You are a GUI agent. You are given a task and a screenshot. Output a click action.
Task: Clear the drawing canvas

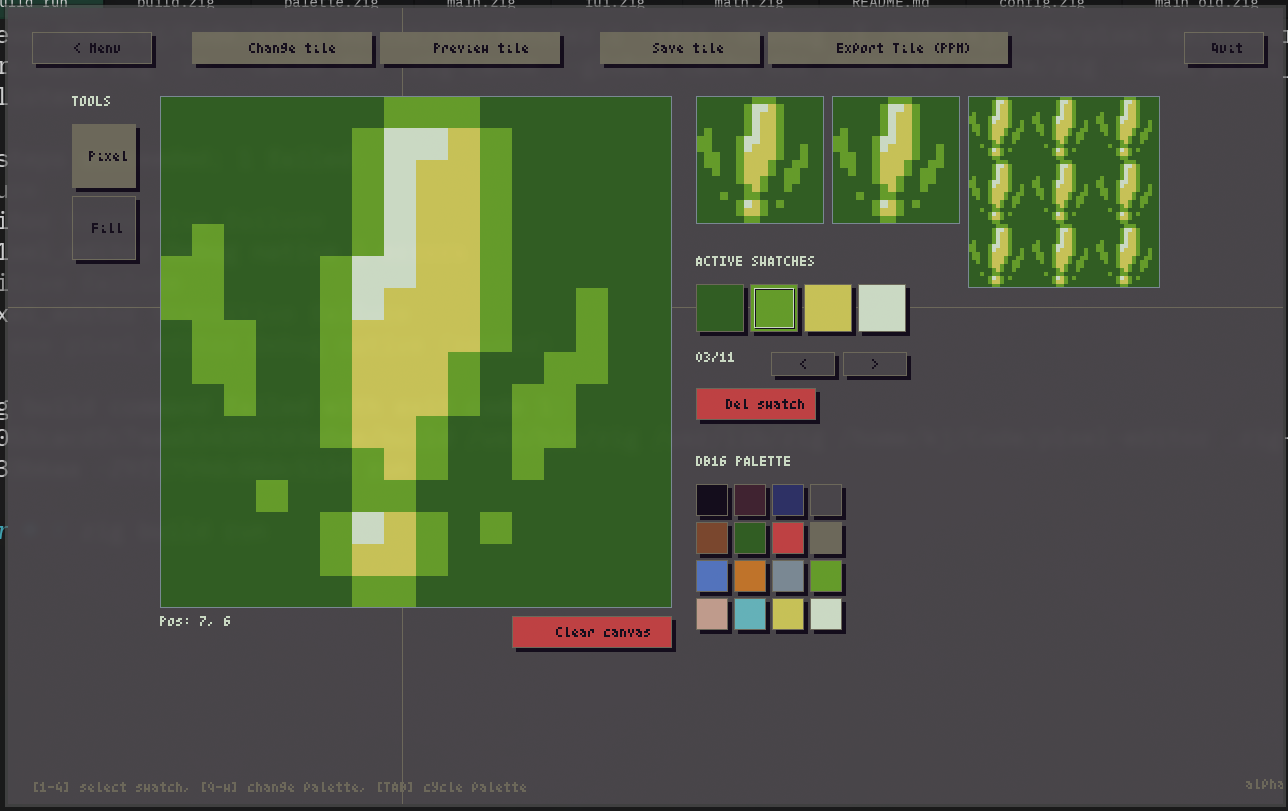click(592, 632)
